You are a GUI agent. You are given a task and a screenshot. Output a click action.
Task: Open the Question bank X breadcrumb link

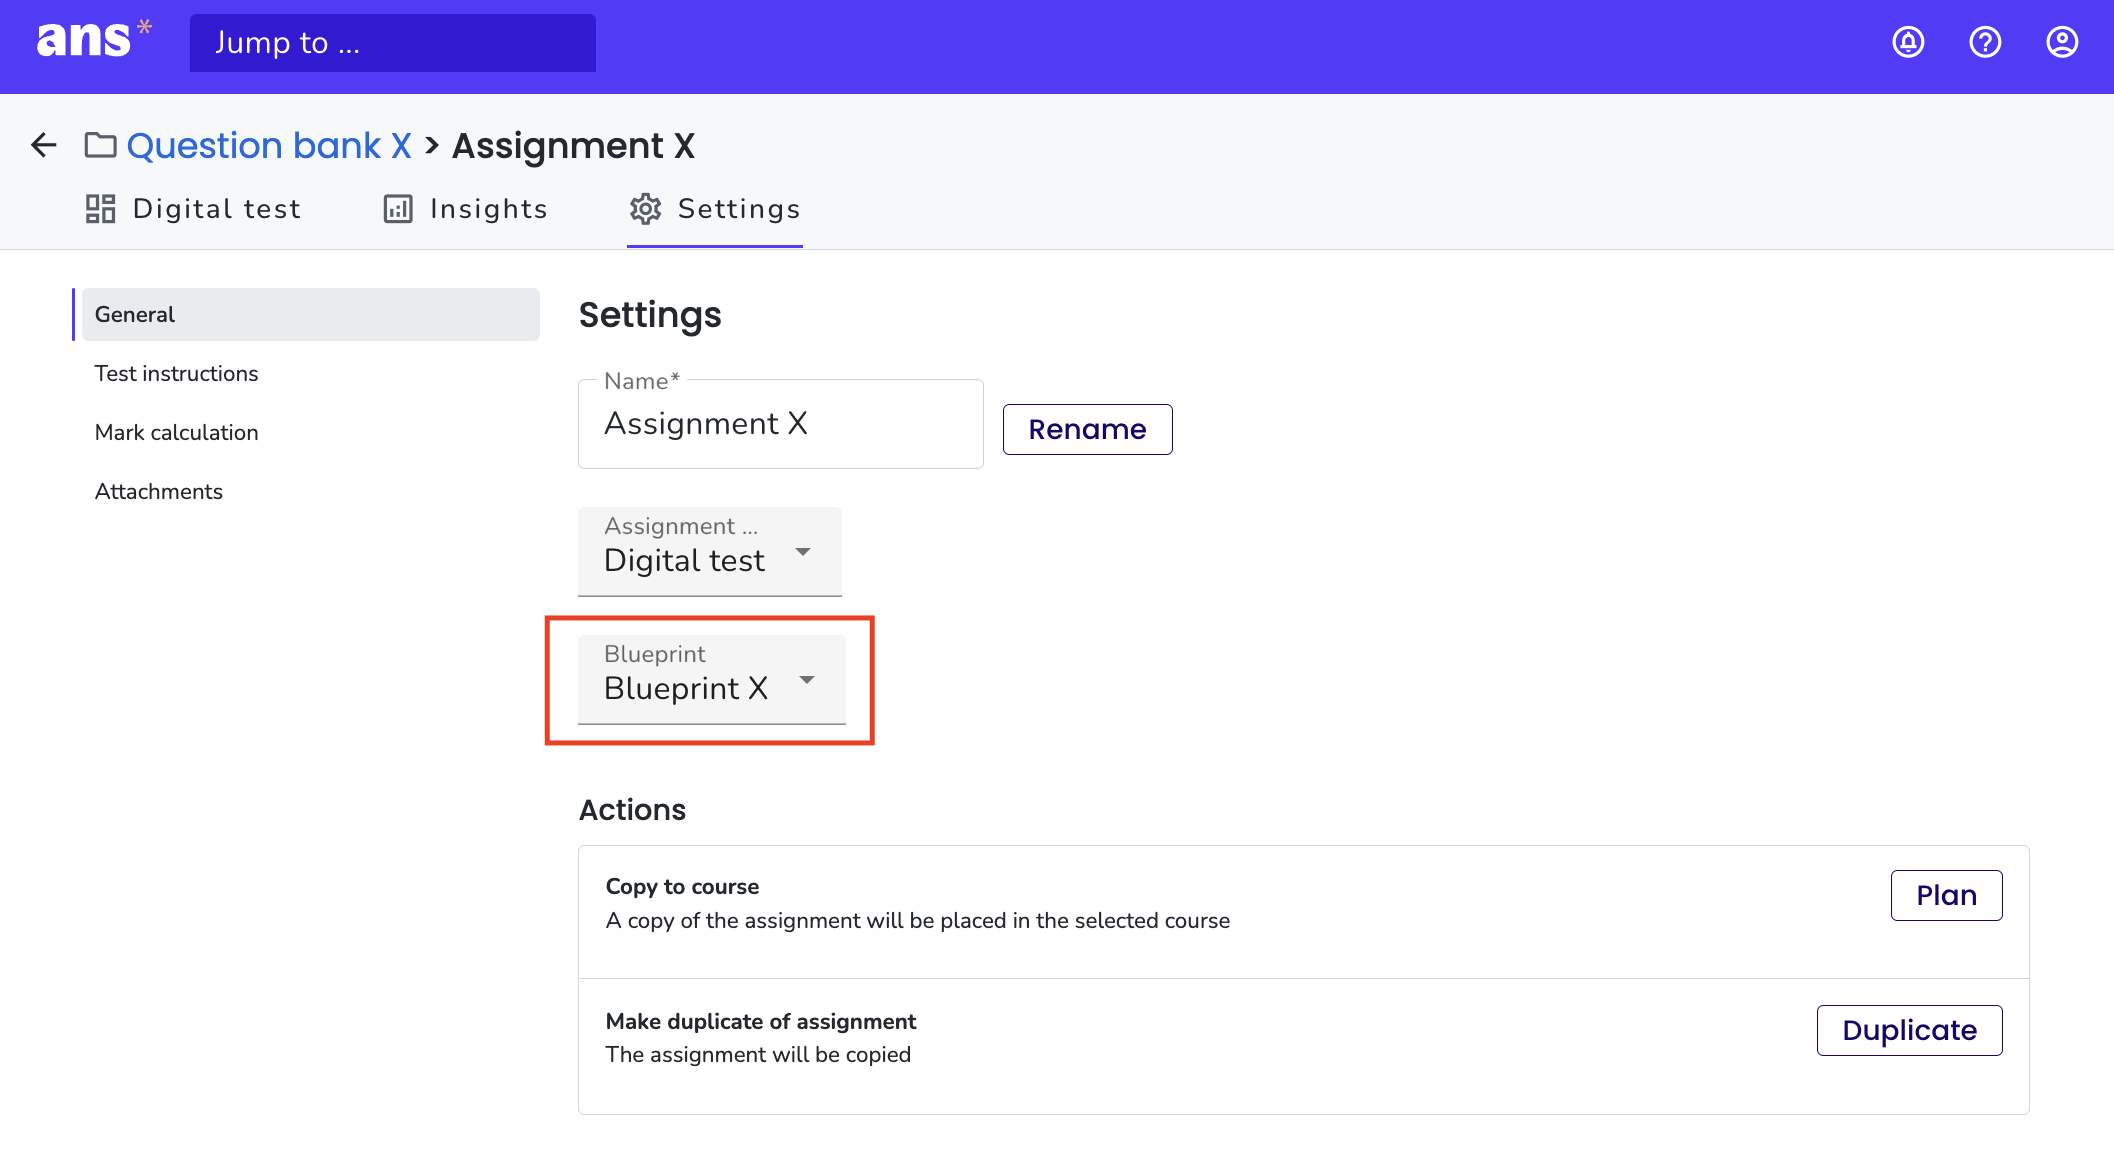tap(268, 145)
